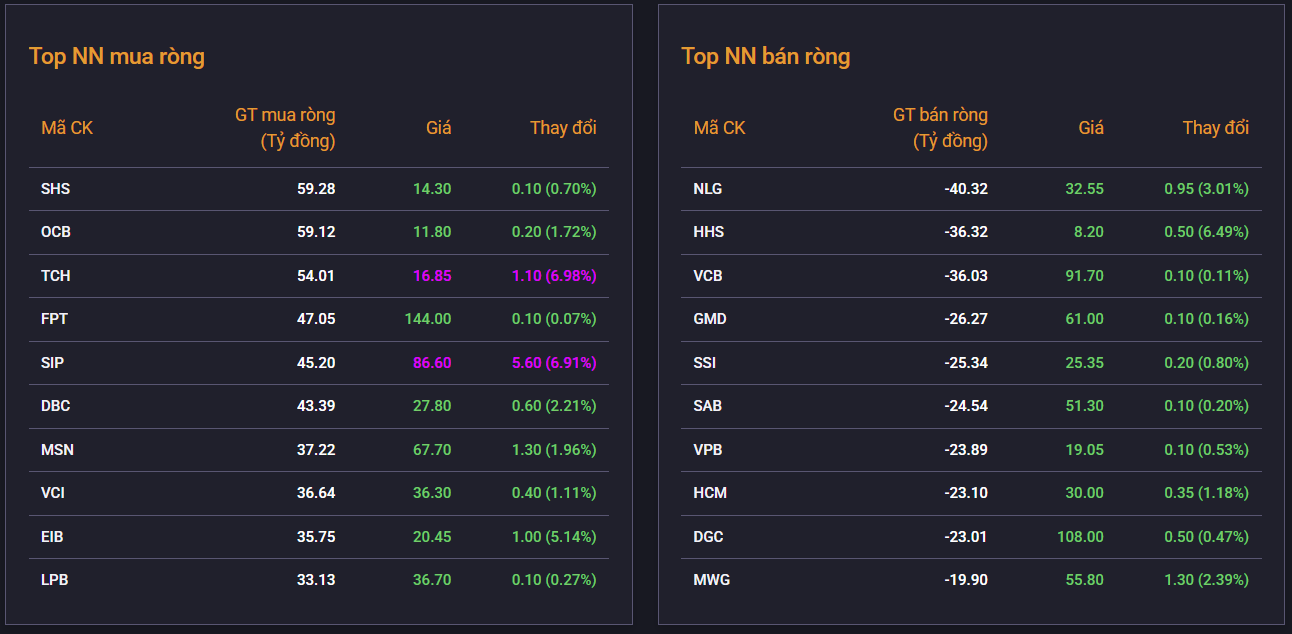The height and width of the screenshot is (634, 1292).
Task: Click 'Giá' header in net sell table
Action: (x=1091, y=128)
